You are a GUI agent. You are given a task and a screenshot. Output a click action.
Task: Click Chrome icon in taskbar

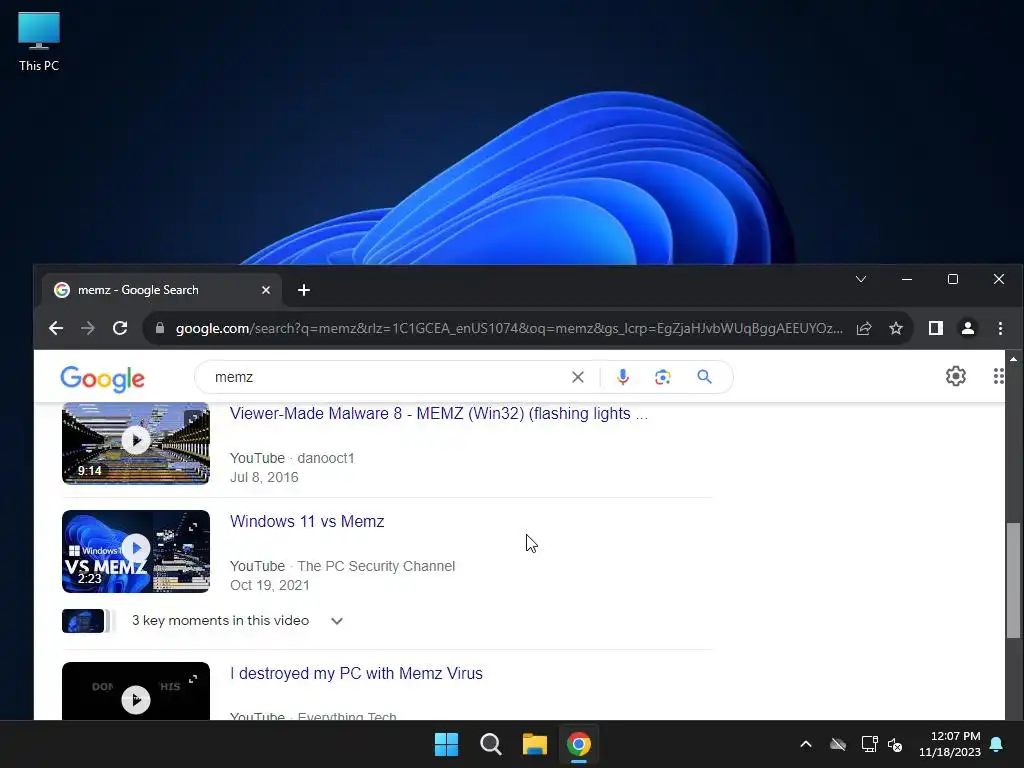point(579,744)
